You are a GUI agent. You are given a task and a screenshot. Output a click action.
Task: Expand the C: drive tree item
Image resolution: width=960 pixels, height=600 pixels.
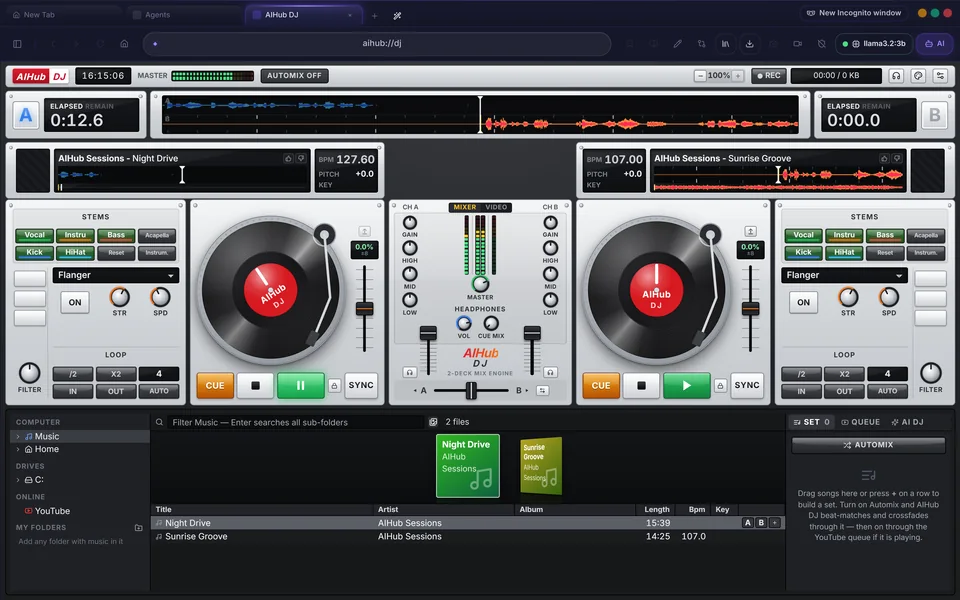(18, 480)
